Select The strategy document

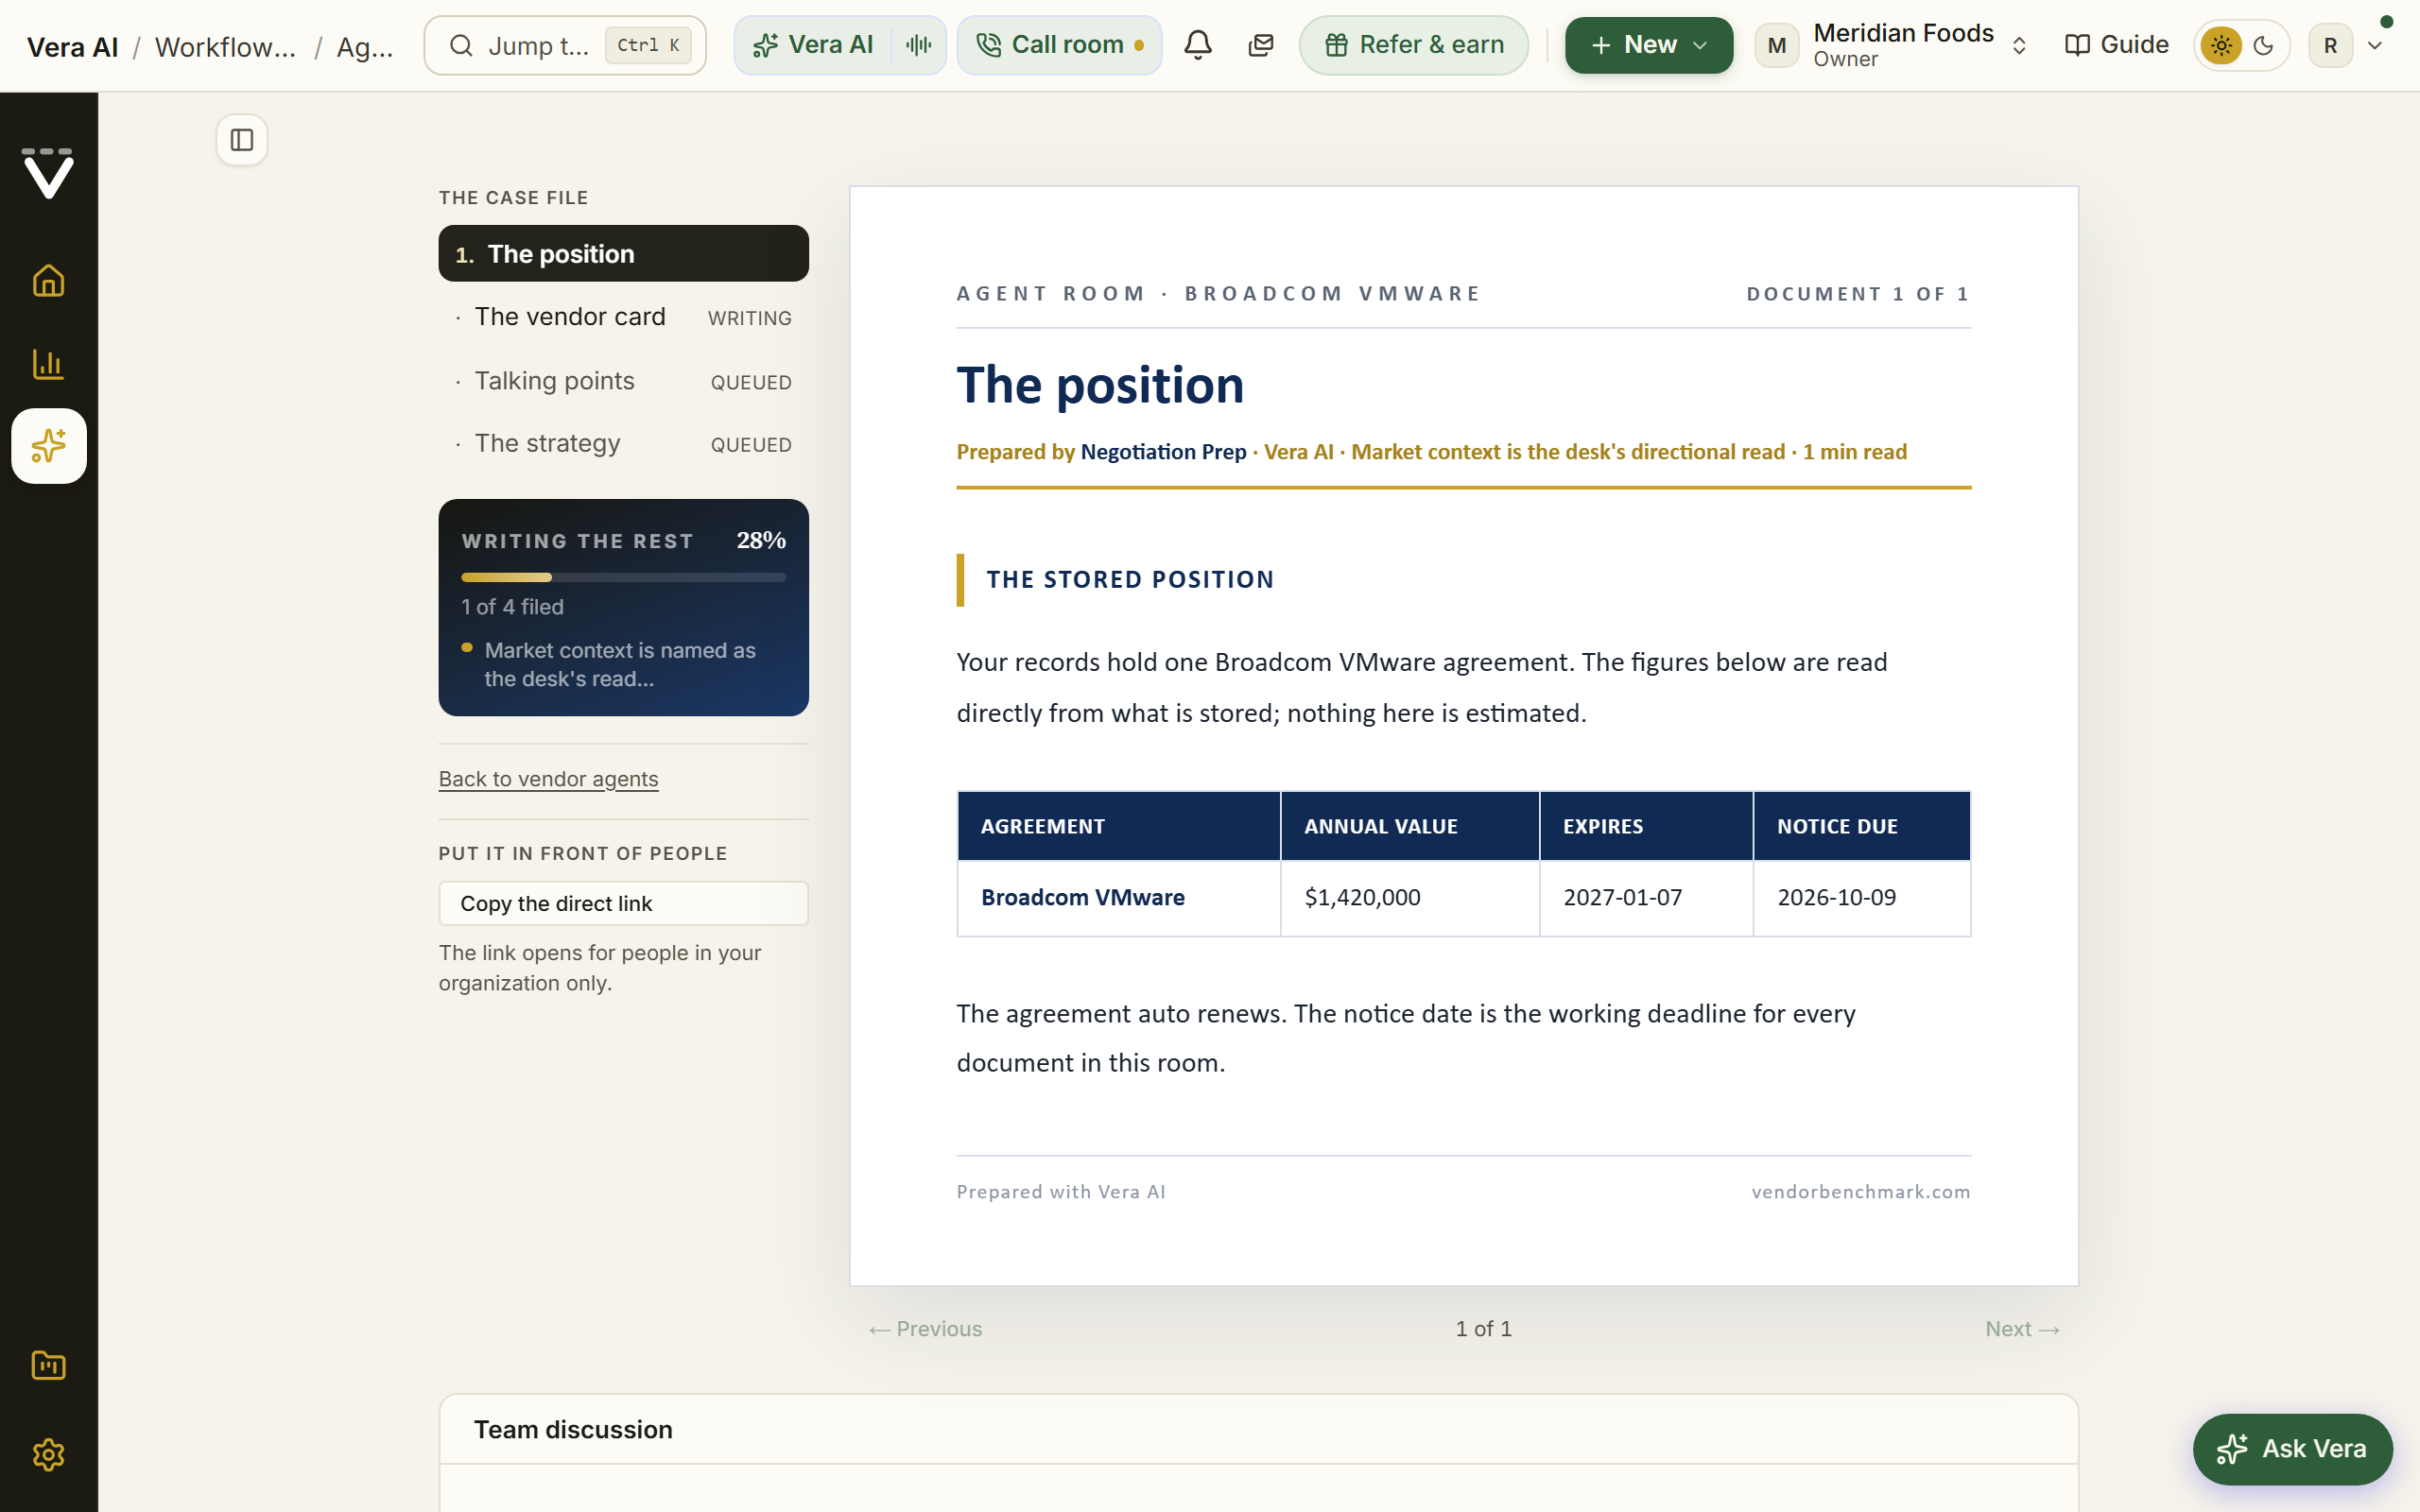(623, 444)
